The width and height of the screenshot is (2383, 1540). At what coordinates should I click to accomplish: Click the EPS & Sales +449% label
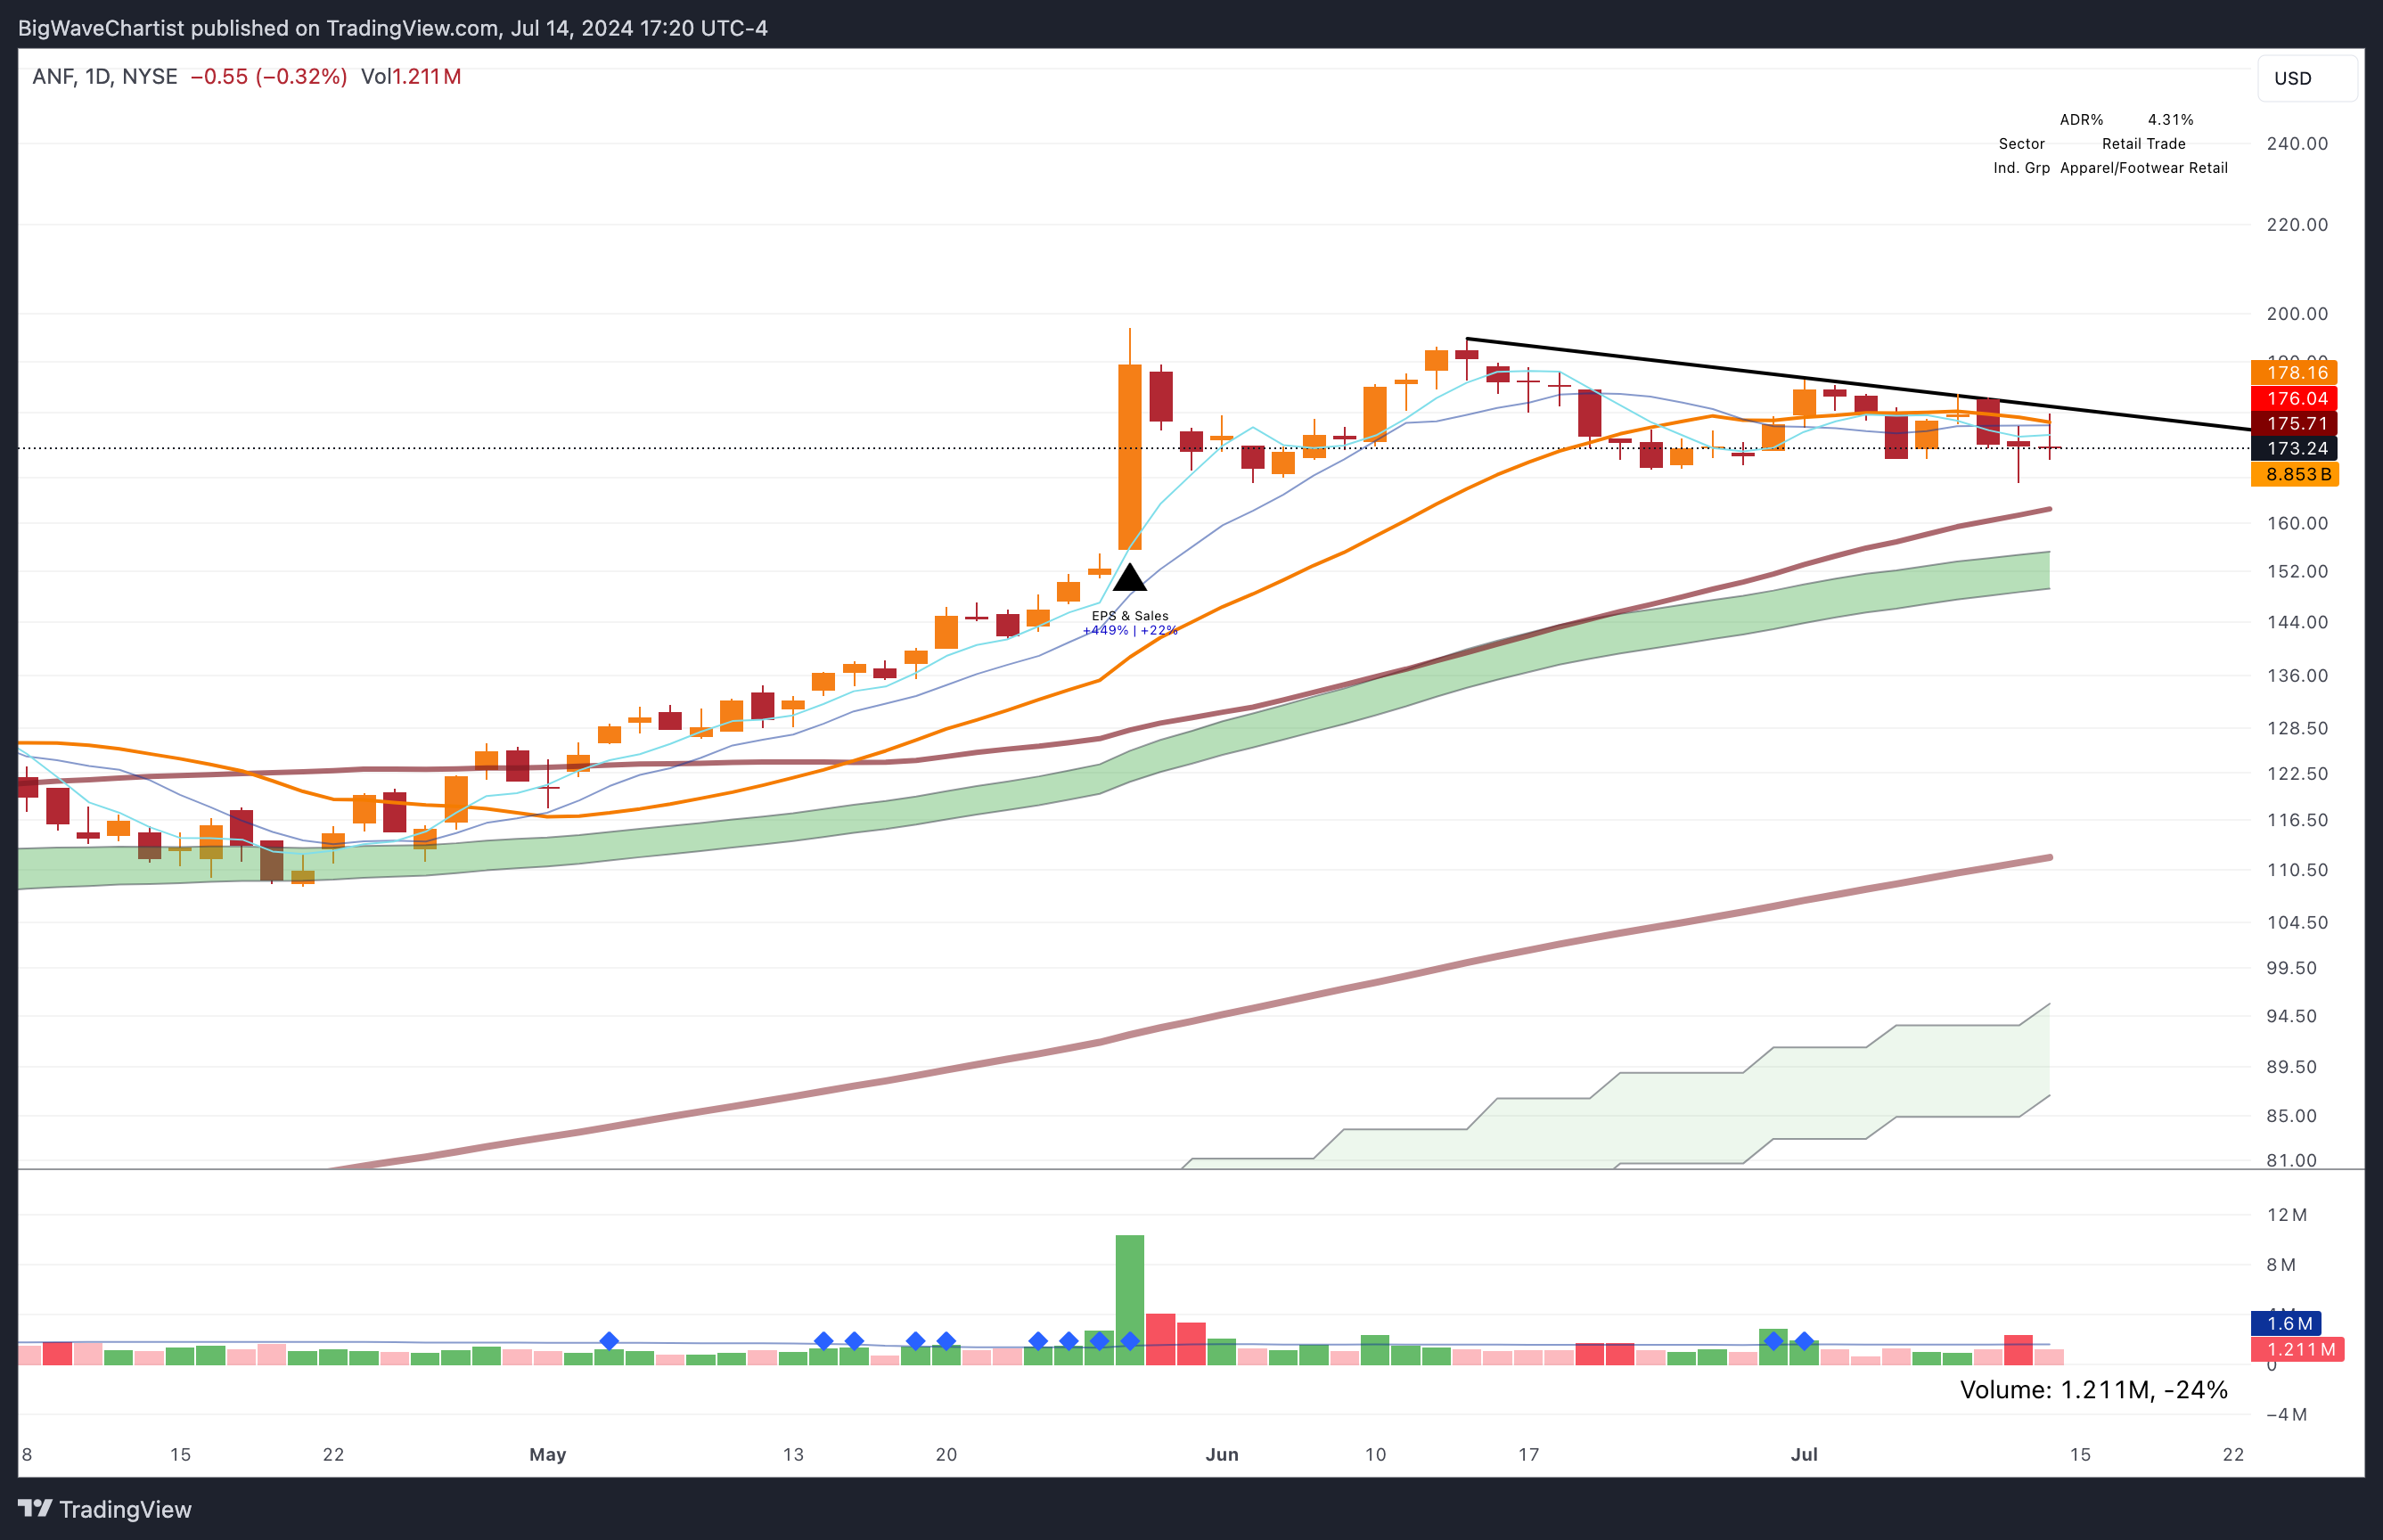(1130, 623)
